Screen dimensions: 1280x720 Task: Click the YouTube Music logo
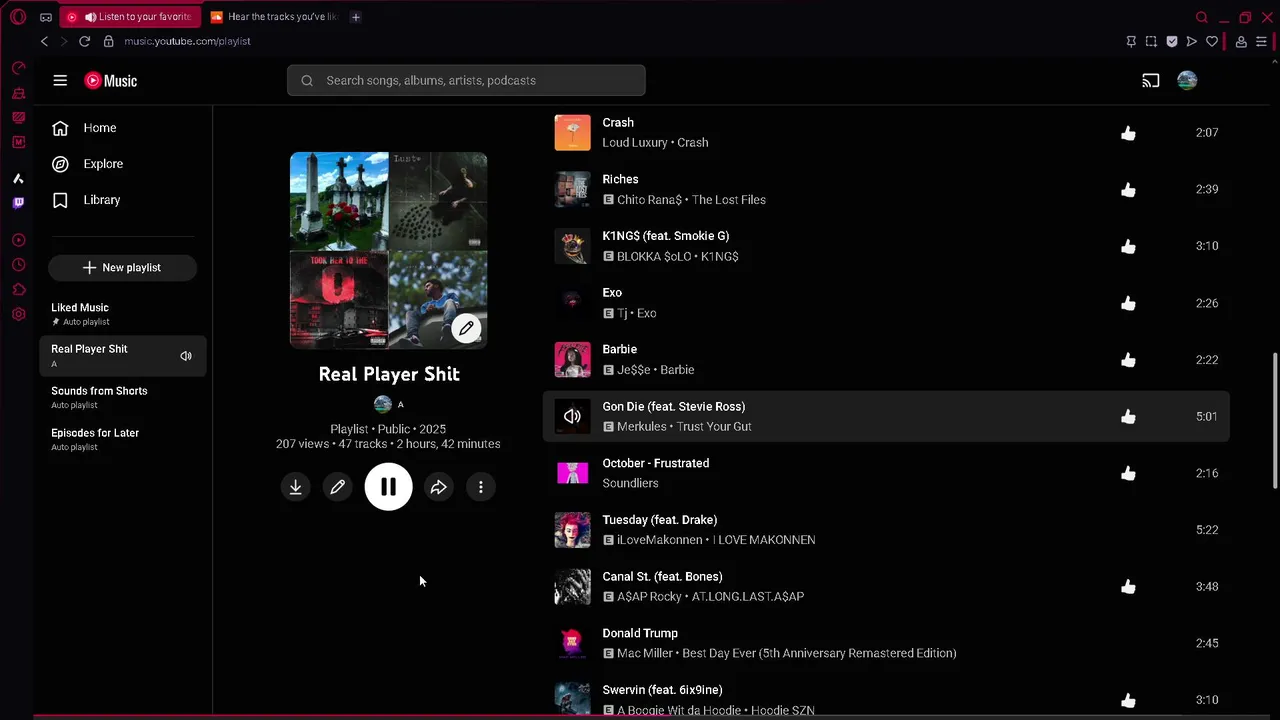pos(111,81)
